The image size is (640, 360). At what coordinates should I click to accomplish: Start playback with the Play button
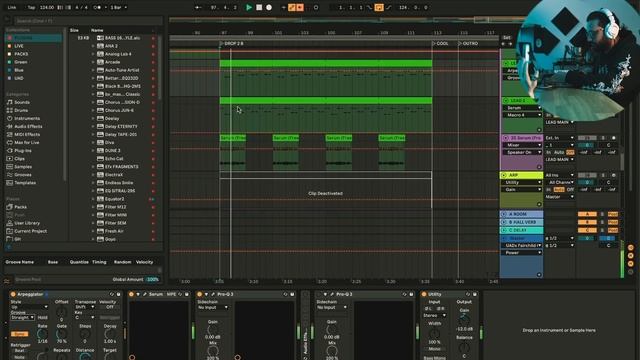pos(249,7)
